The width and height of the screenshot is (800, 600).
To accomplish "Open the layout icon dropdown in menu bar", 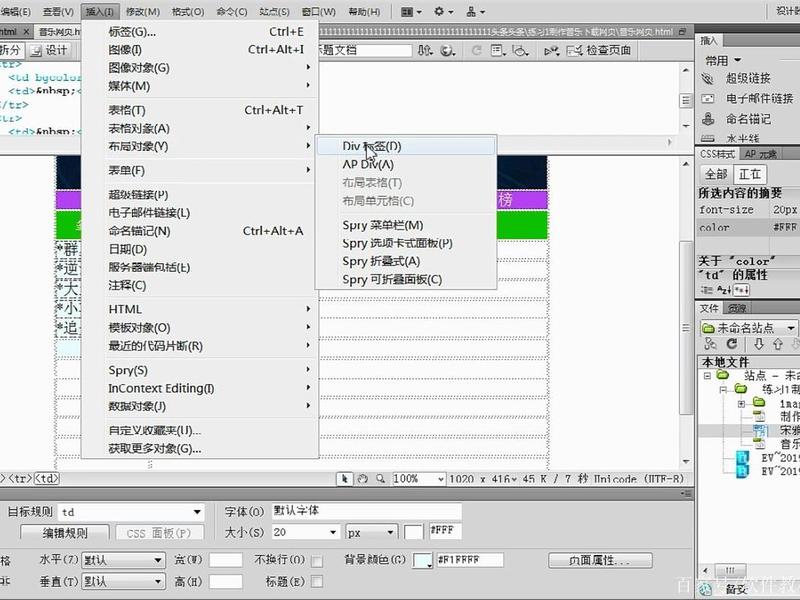I will coord(411,11).
